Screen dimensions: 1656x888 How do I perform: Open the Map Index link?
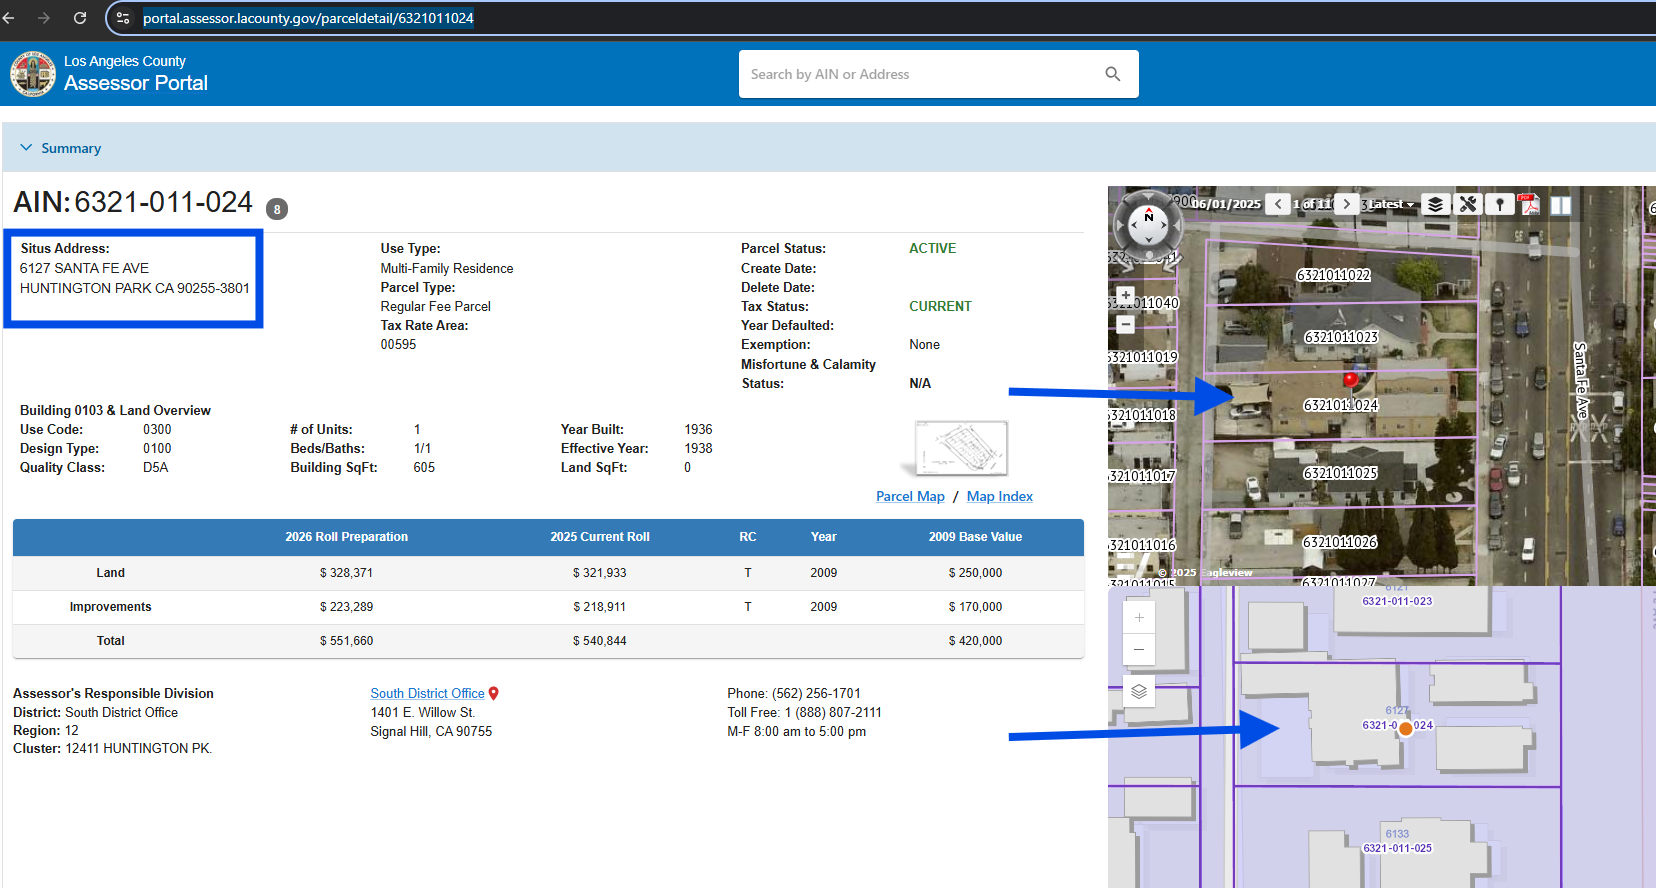pyautogui.click(x=999, y=496)
